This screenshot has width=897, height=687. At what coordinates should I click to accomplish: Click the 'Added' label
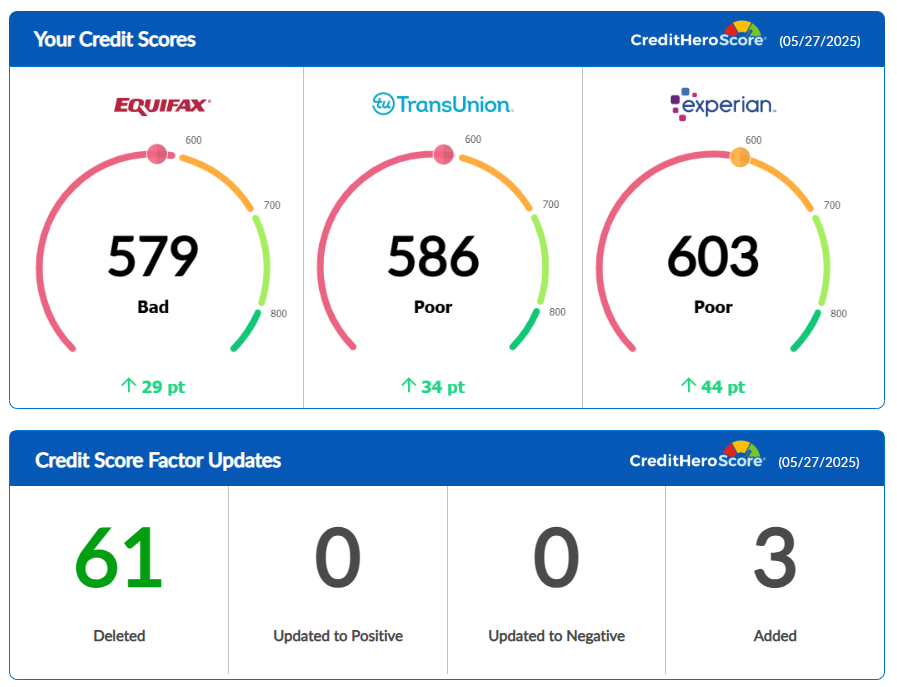(x=775, y=636)
